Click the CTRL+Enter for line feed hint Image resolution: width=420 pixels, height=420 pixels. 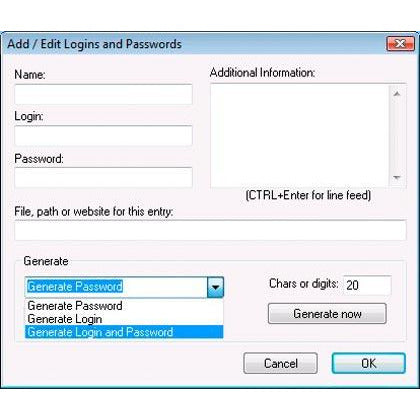pos(308,195)
